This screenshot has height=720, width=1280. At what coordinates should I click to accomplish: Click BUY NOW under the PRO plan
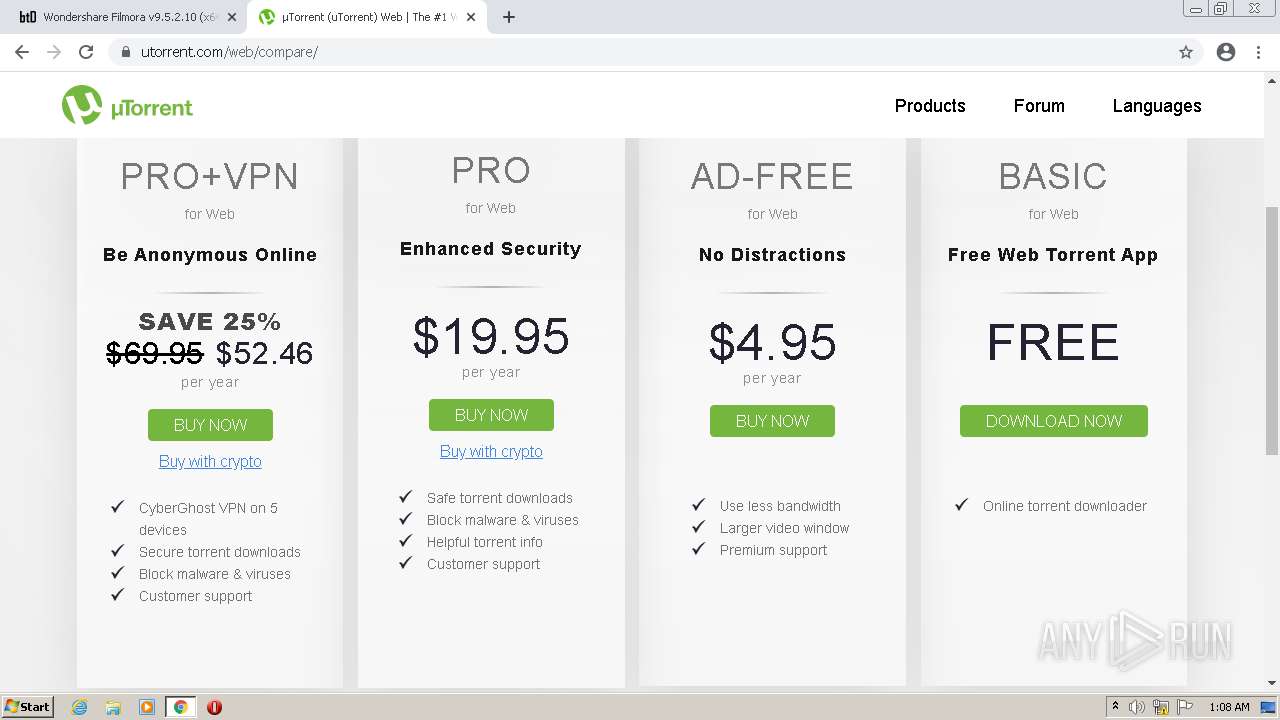click(491, 415)
